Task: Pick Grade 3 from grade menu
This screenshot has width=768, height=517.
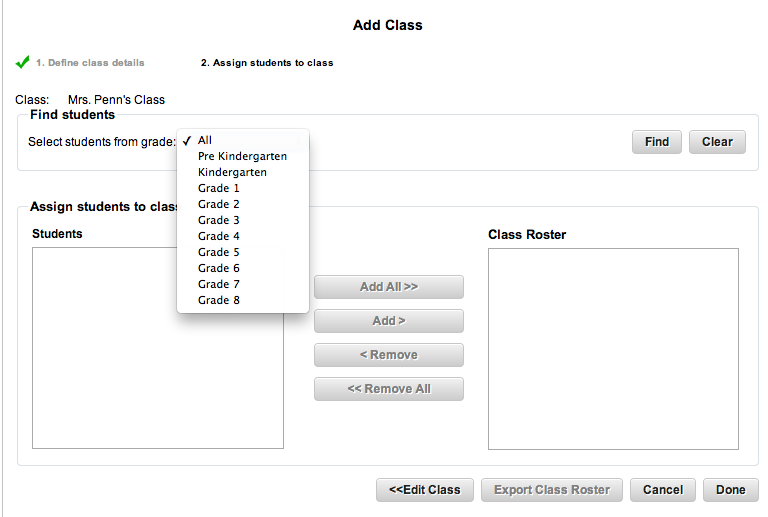Action: coord(219,220)
